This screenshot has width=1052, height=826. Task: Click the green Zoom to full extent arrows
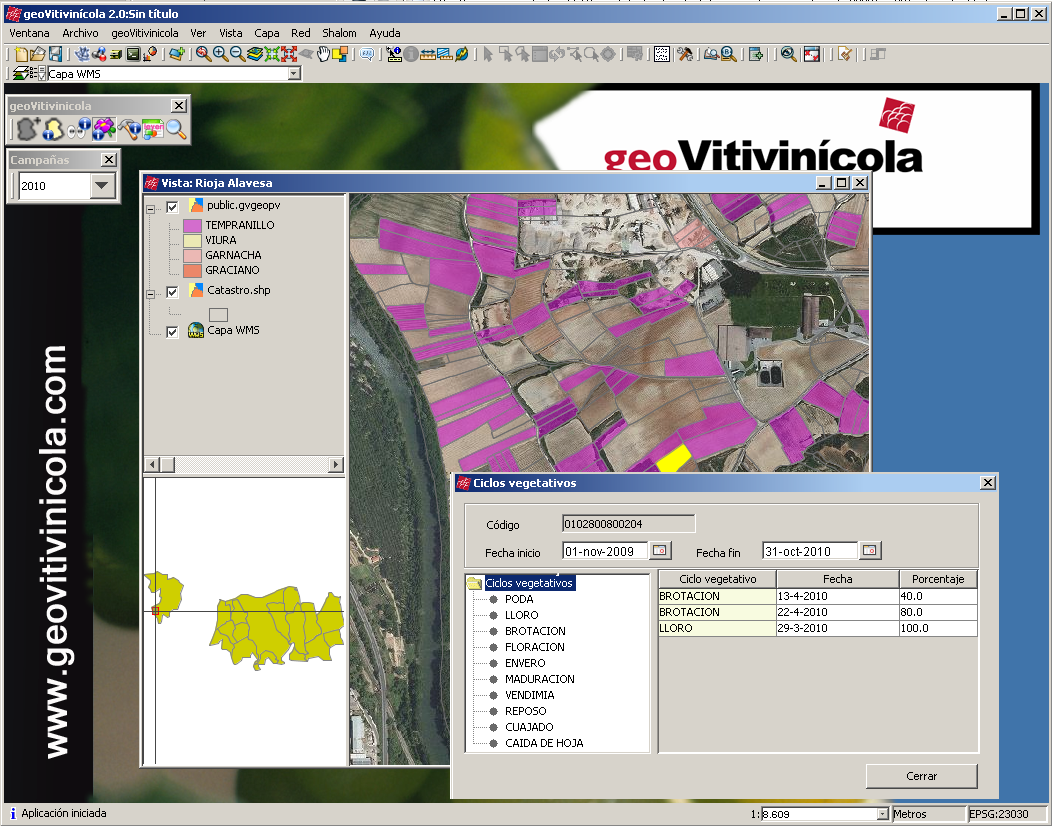tap(272, 54)
